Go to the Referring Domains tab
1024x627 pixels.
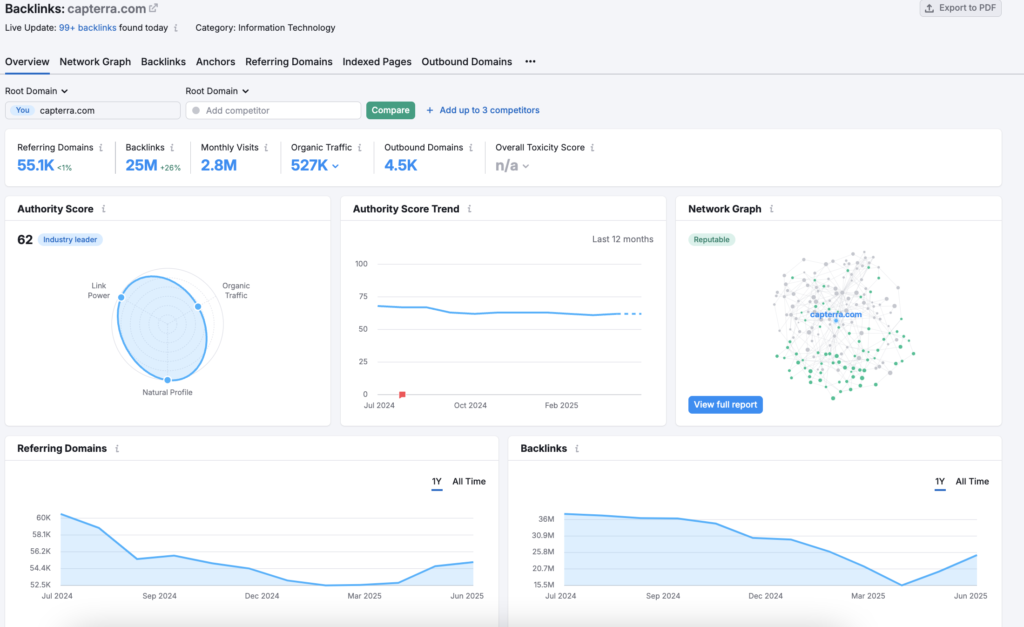pyautogui.click(x=289, y=61)
